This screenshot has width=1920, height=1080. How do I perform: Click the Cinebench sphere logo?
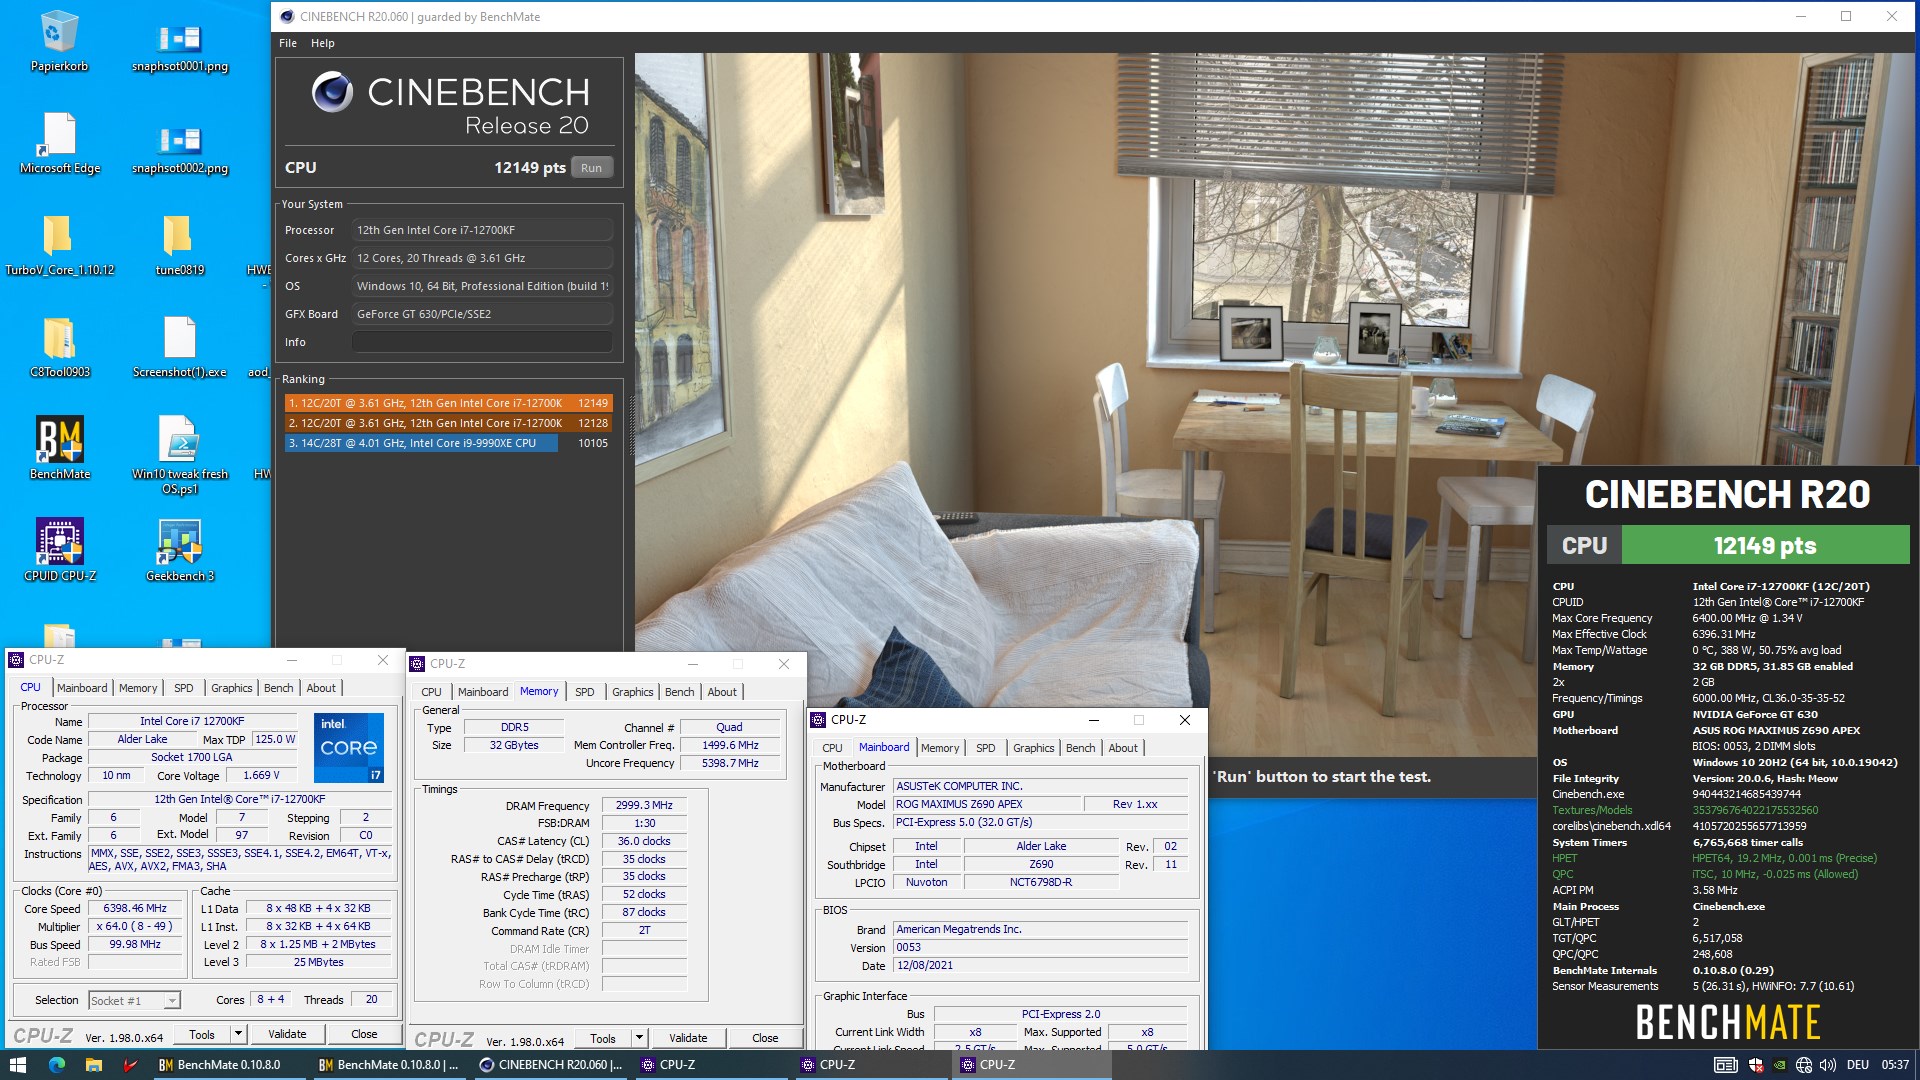click(332, 92)
